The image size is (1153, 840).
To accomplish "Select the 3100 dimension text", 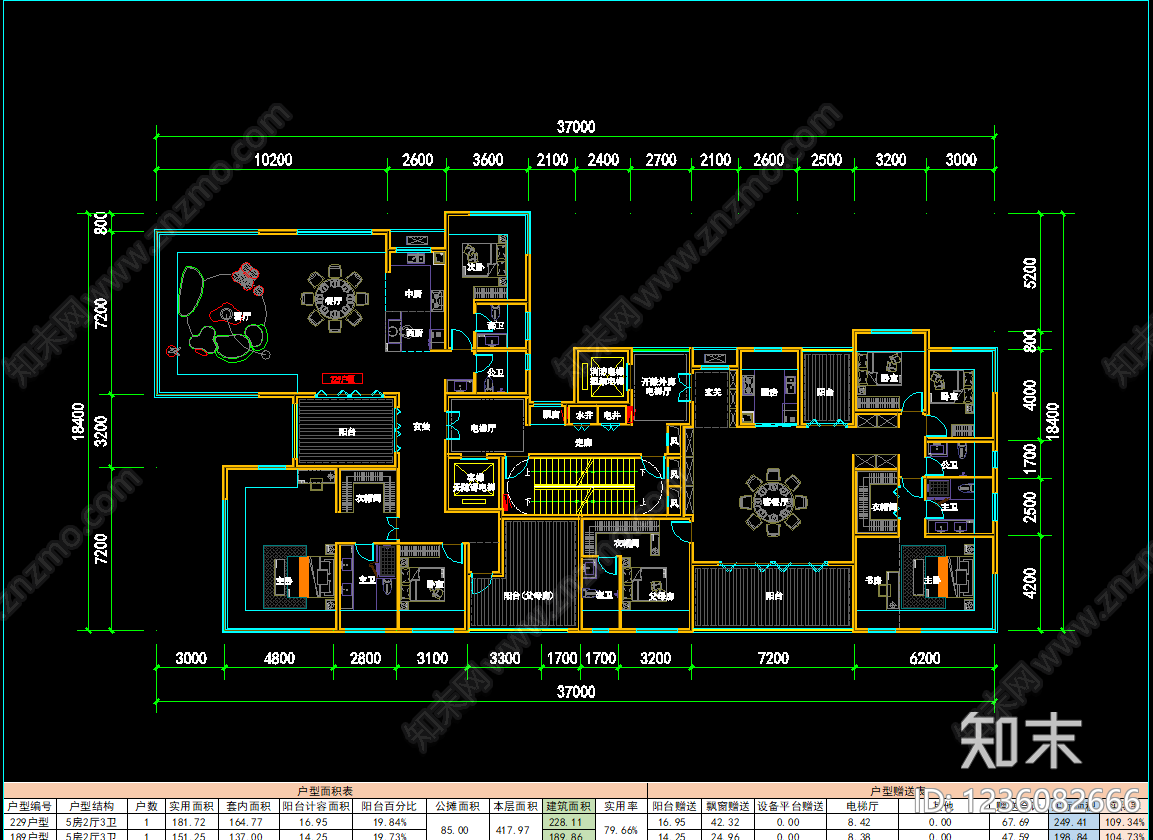I will coord(432,658).
